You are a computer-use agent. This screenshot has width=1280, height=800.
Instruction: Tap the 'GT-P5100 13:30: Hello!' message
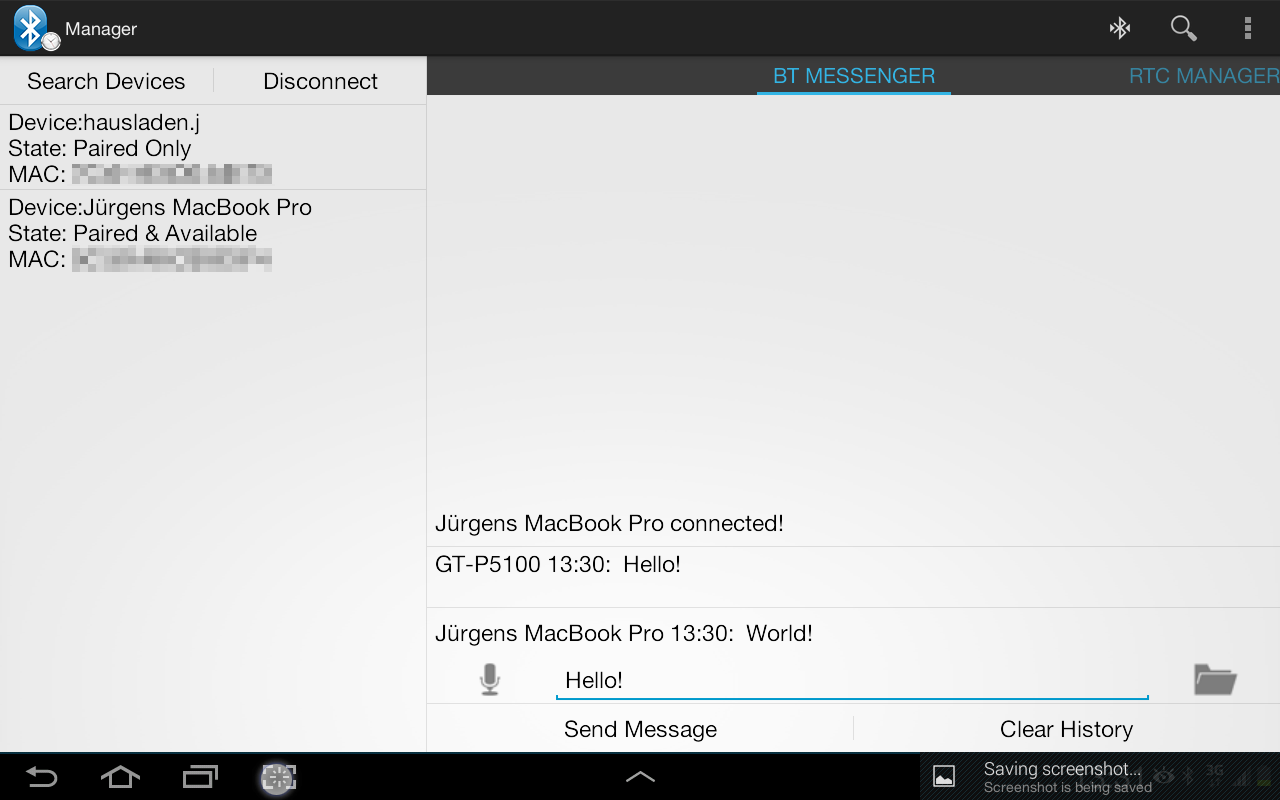click(558, 564)
